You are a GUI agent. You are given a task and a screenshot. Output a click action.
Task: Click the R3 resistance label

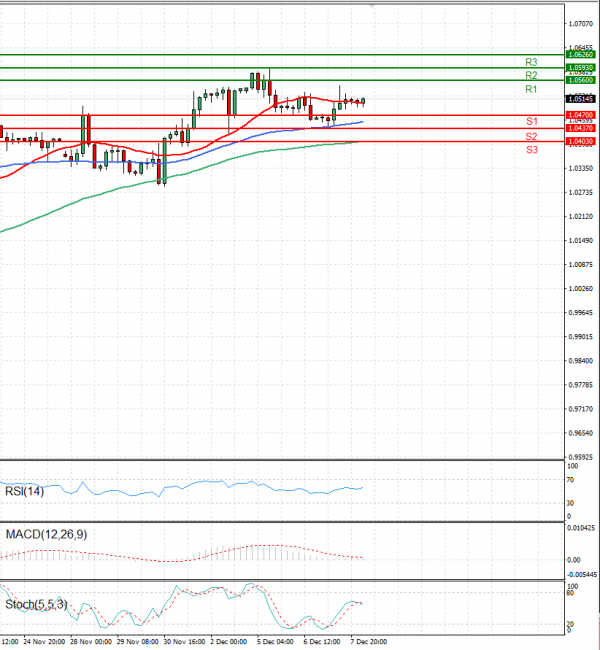pos(531,62)
